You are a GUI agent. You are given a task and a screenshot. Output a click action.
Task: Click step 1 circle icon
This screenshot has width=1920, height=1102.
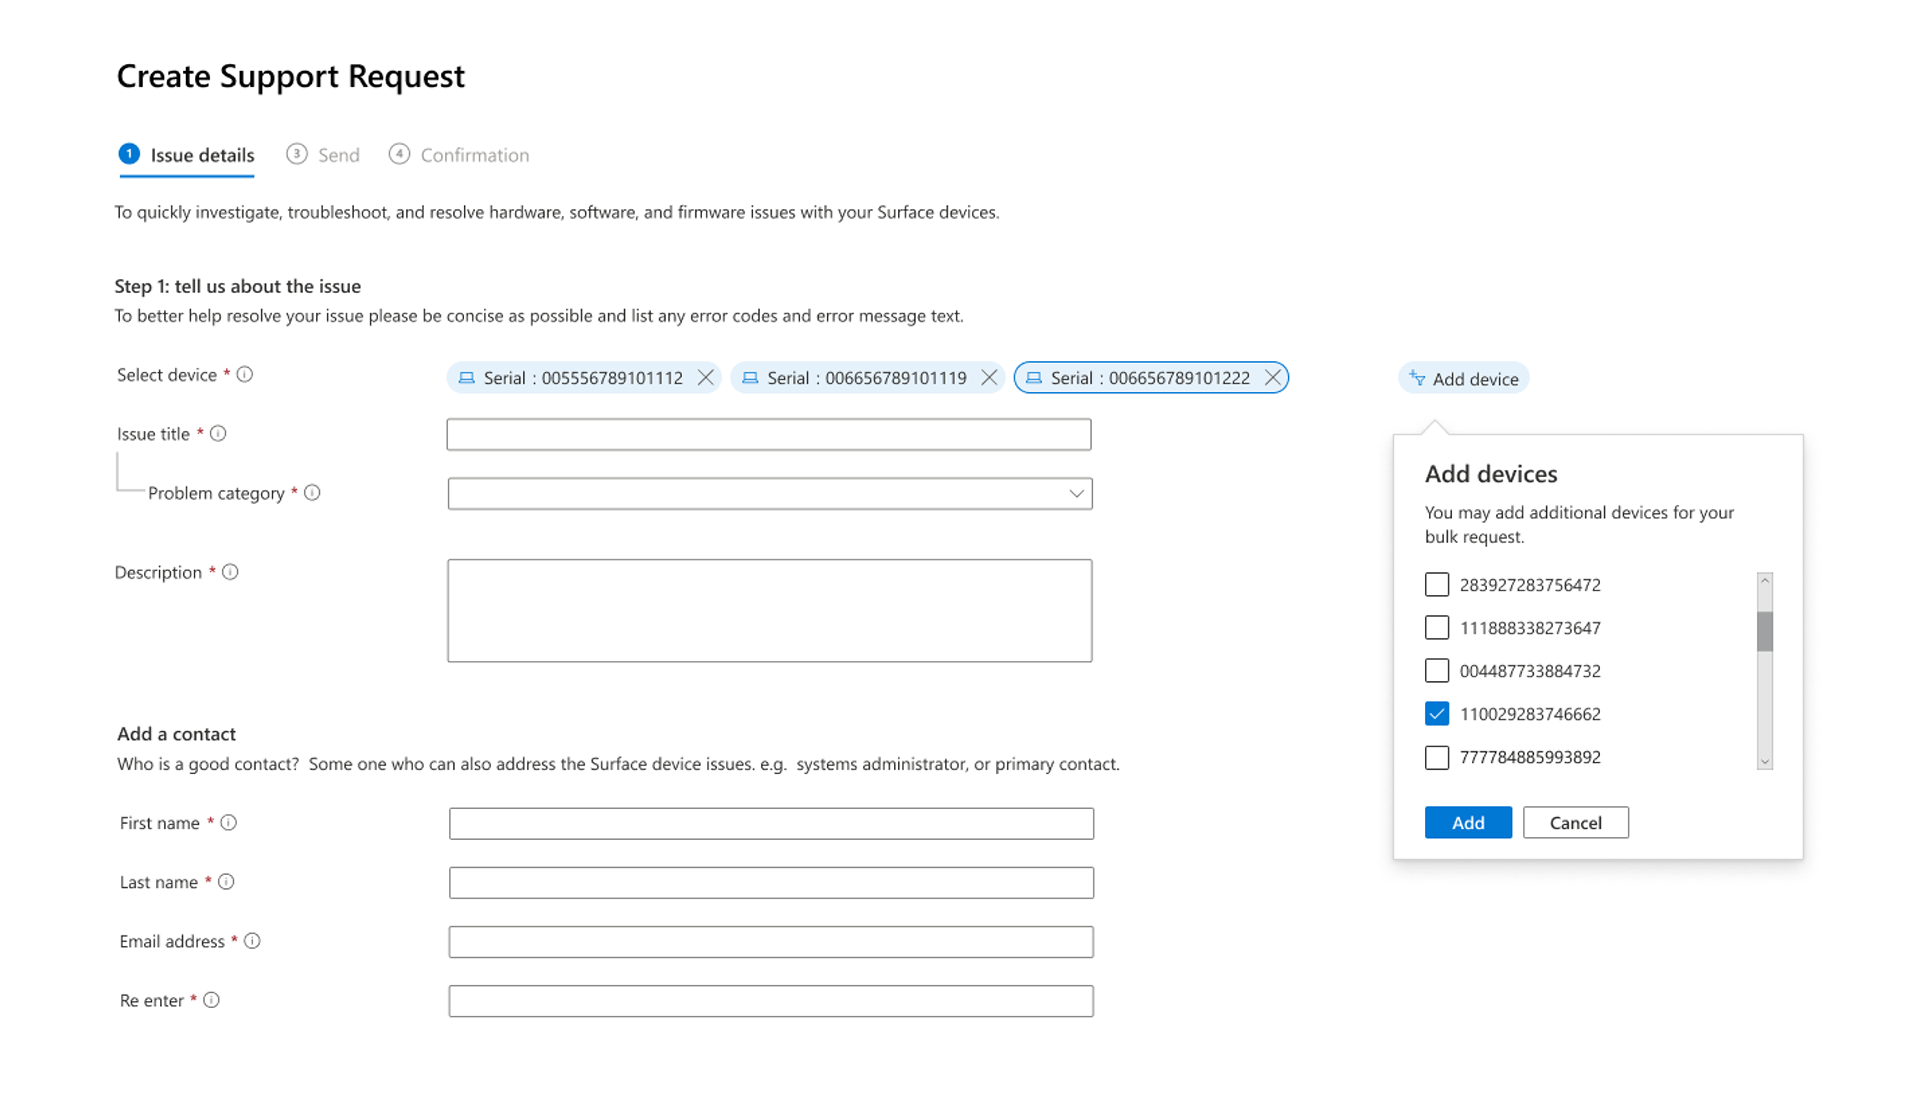(129, 154)
